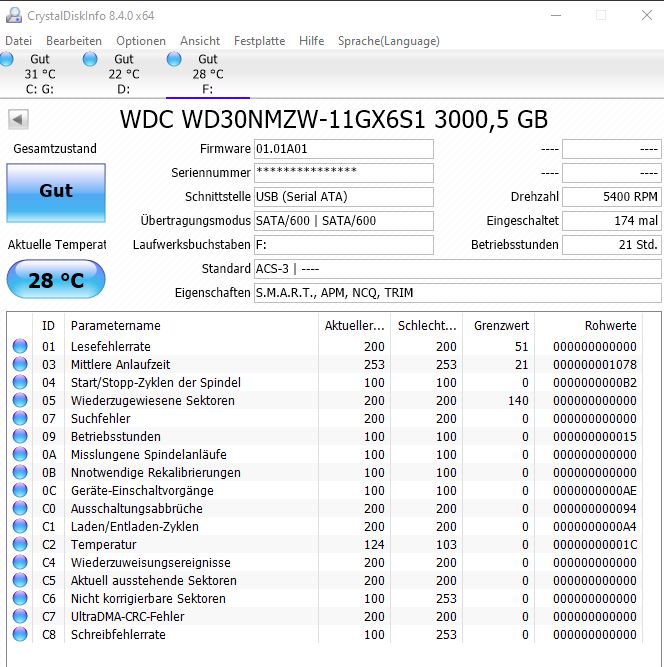Screen dimensions: 664x667
Task: Click the status orb for Temperatur row C2
Action: (20, 544)
